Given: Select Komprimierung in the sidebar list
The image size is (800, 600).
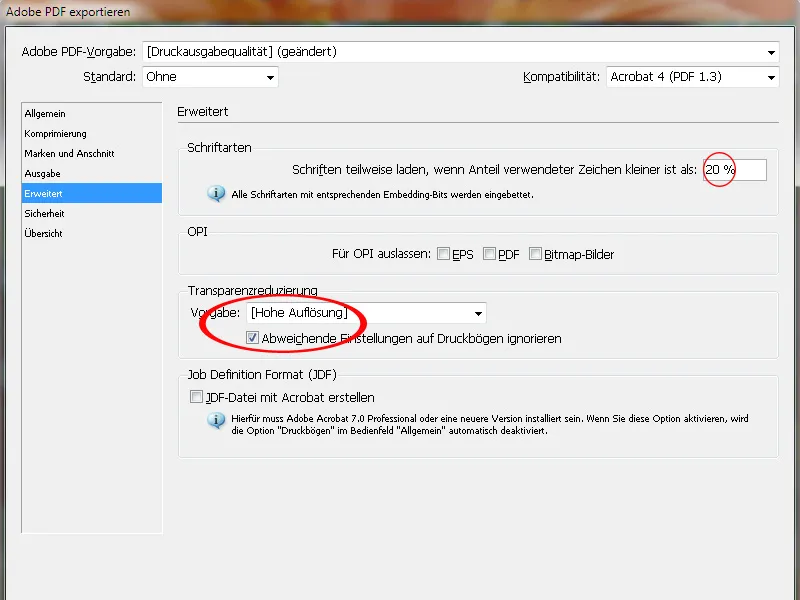Looking at the screenshot, I should (56, 133).
